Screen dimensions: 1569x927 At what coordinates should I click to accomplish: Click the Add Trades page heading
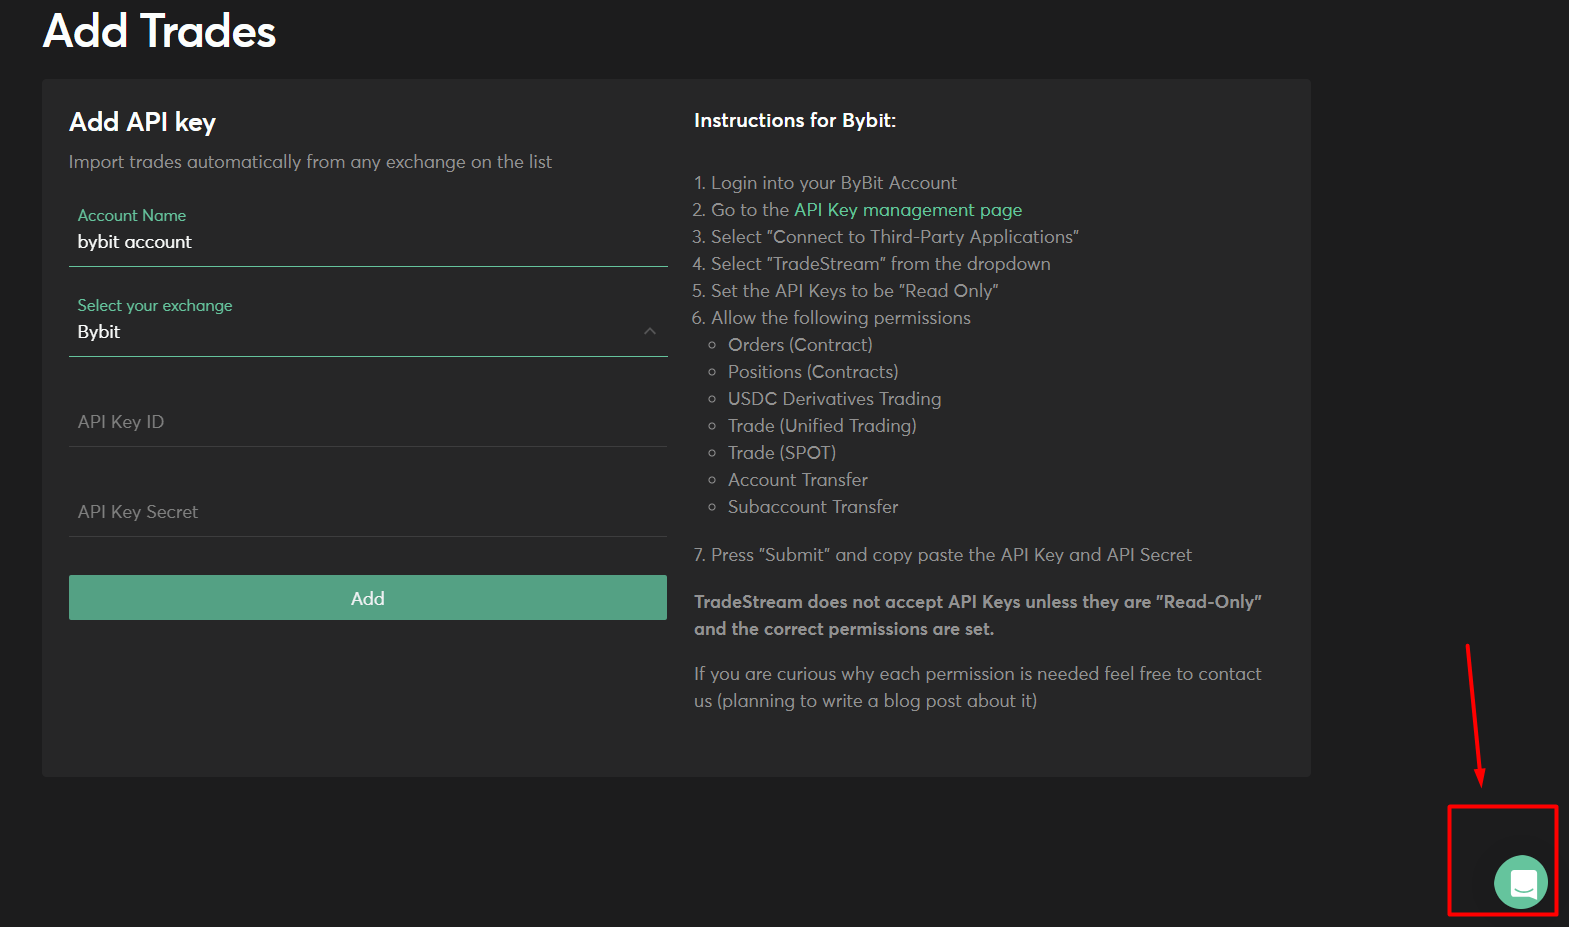[x=159, y=31]
